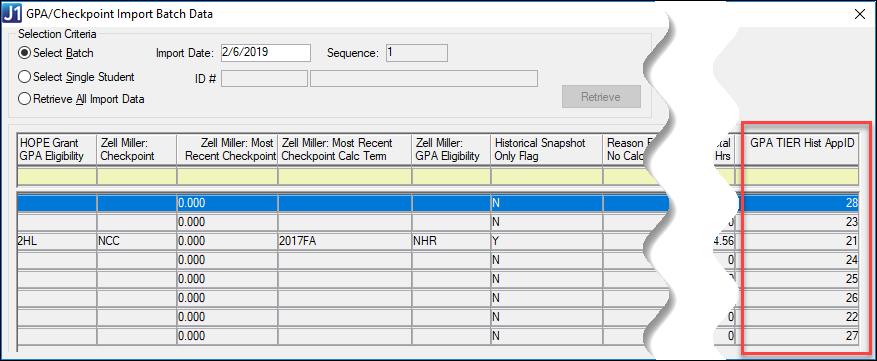877x361 pixels.
Task: Click the Retrieve button
Action: (x=601, y=97)
